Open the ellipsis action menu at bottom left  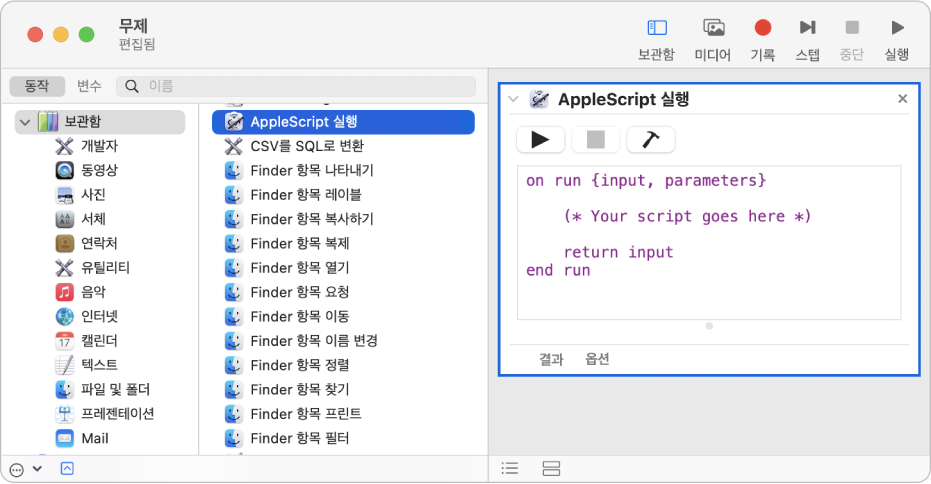26,469
